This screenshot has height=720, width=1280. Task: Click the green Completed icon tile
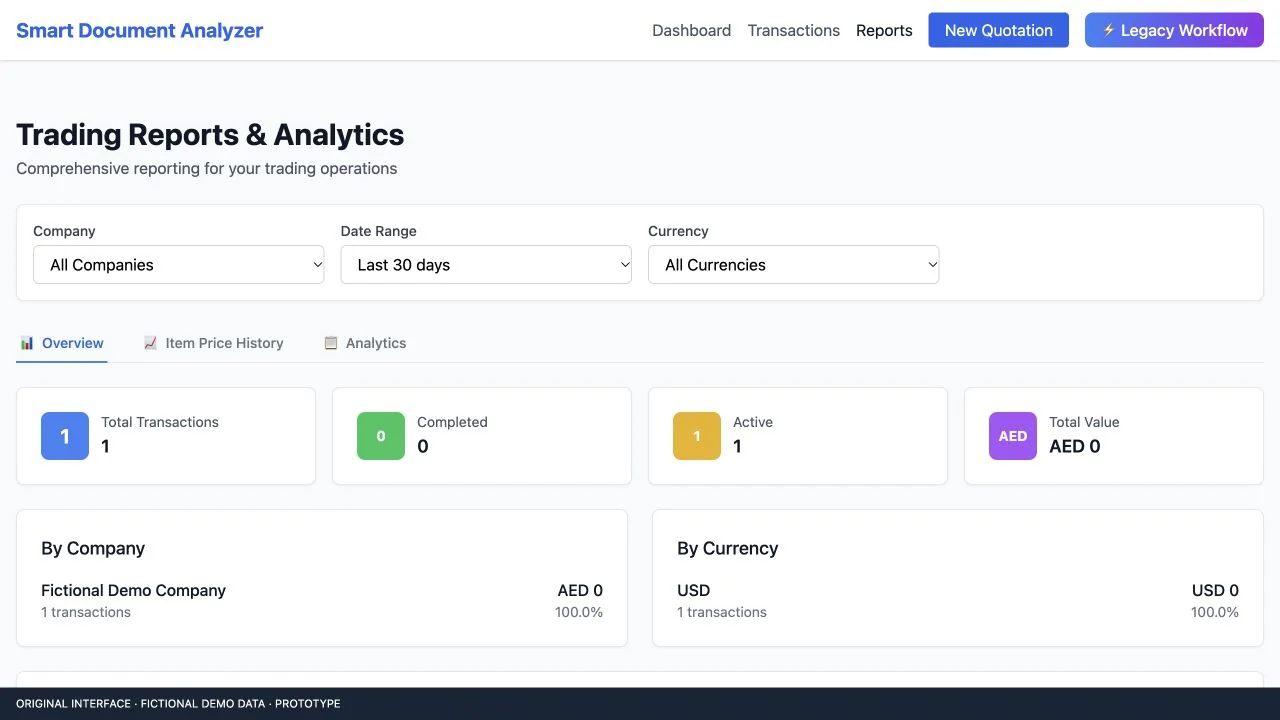click(x=381, y=436)
